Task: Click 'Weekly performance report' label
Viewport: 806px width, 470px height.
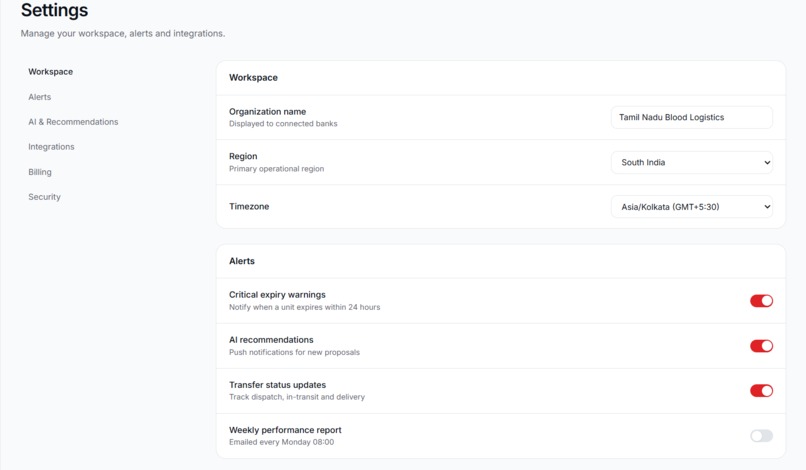Action: pos(285,430)
